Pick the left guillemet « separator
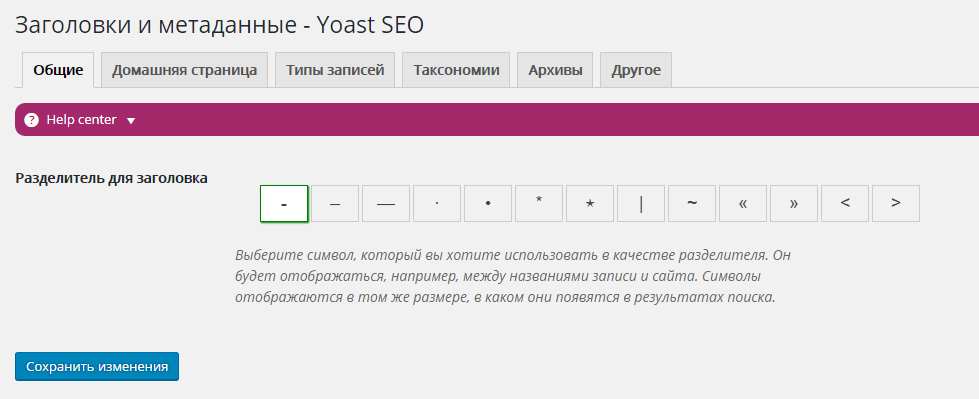979x399 pixels. point(743,204)
